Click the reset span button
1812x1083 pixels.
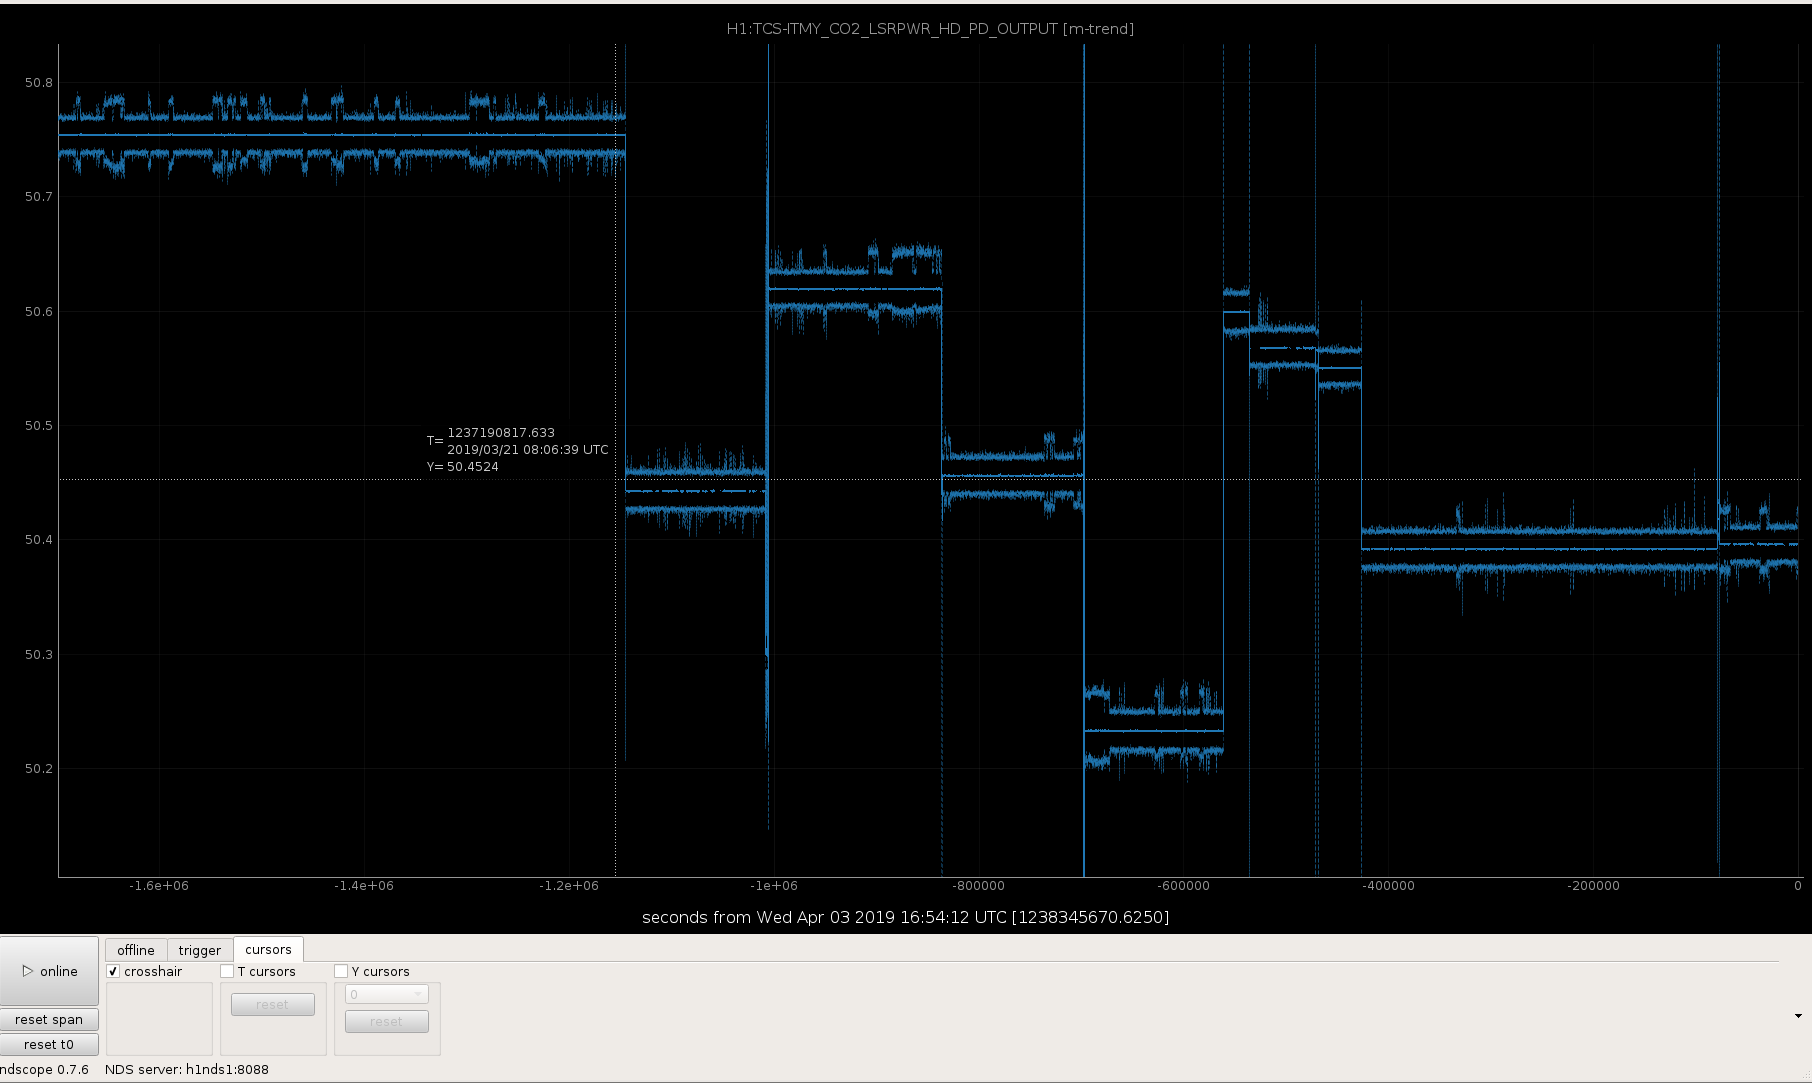[49, 1019]
